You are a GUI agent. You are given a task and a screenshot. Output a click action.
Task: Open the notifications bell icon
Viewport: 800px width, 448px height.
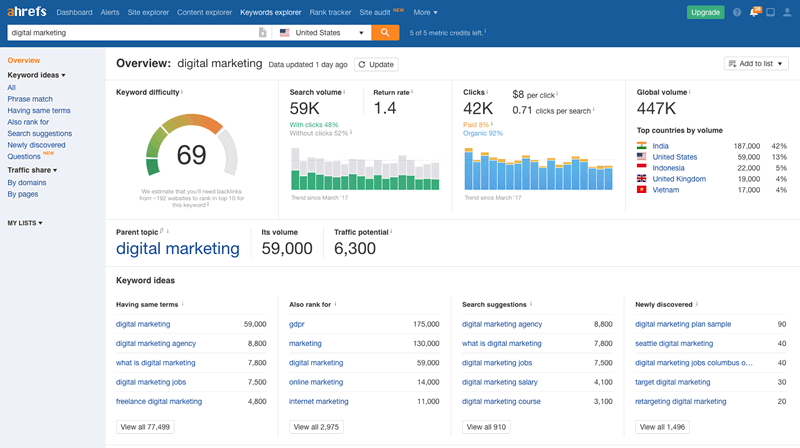(754, 12)
